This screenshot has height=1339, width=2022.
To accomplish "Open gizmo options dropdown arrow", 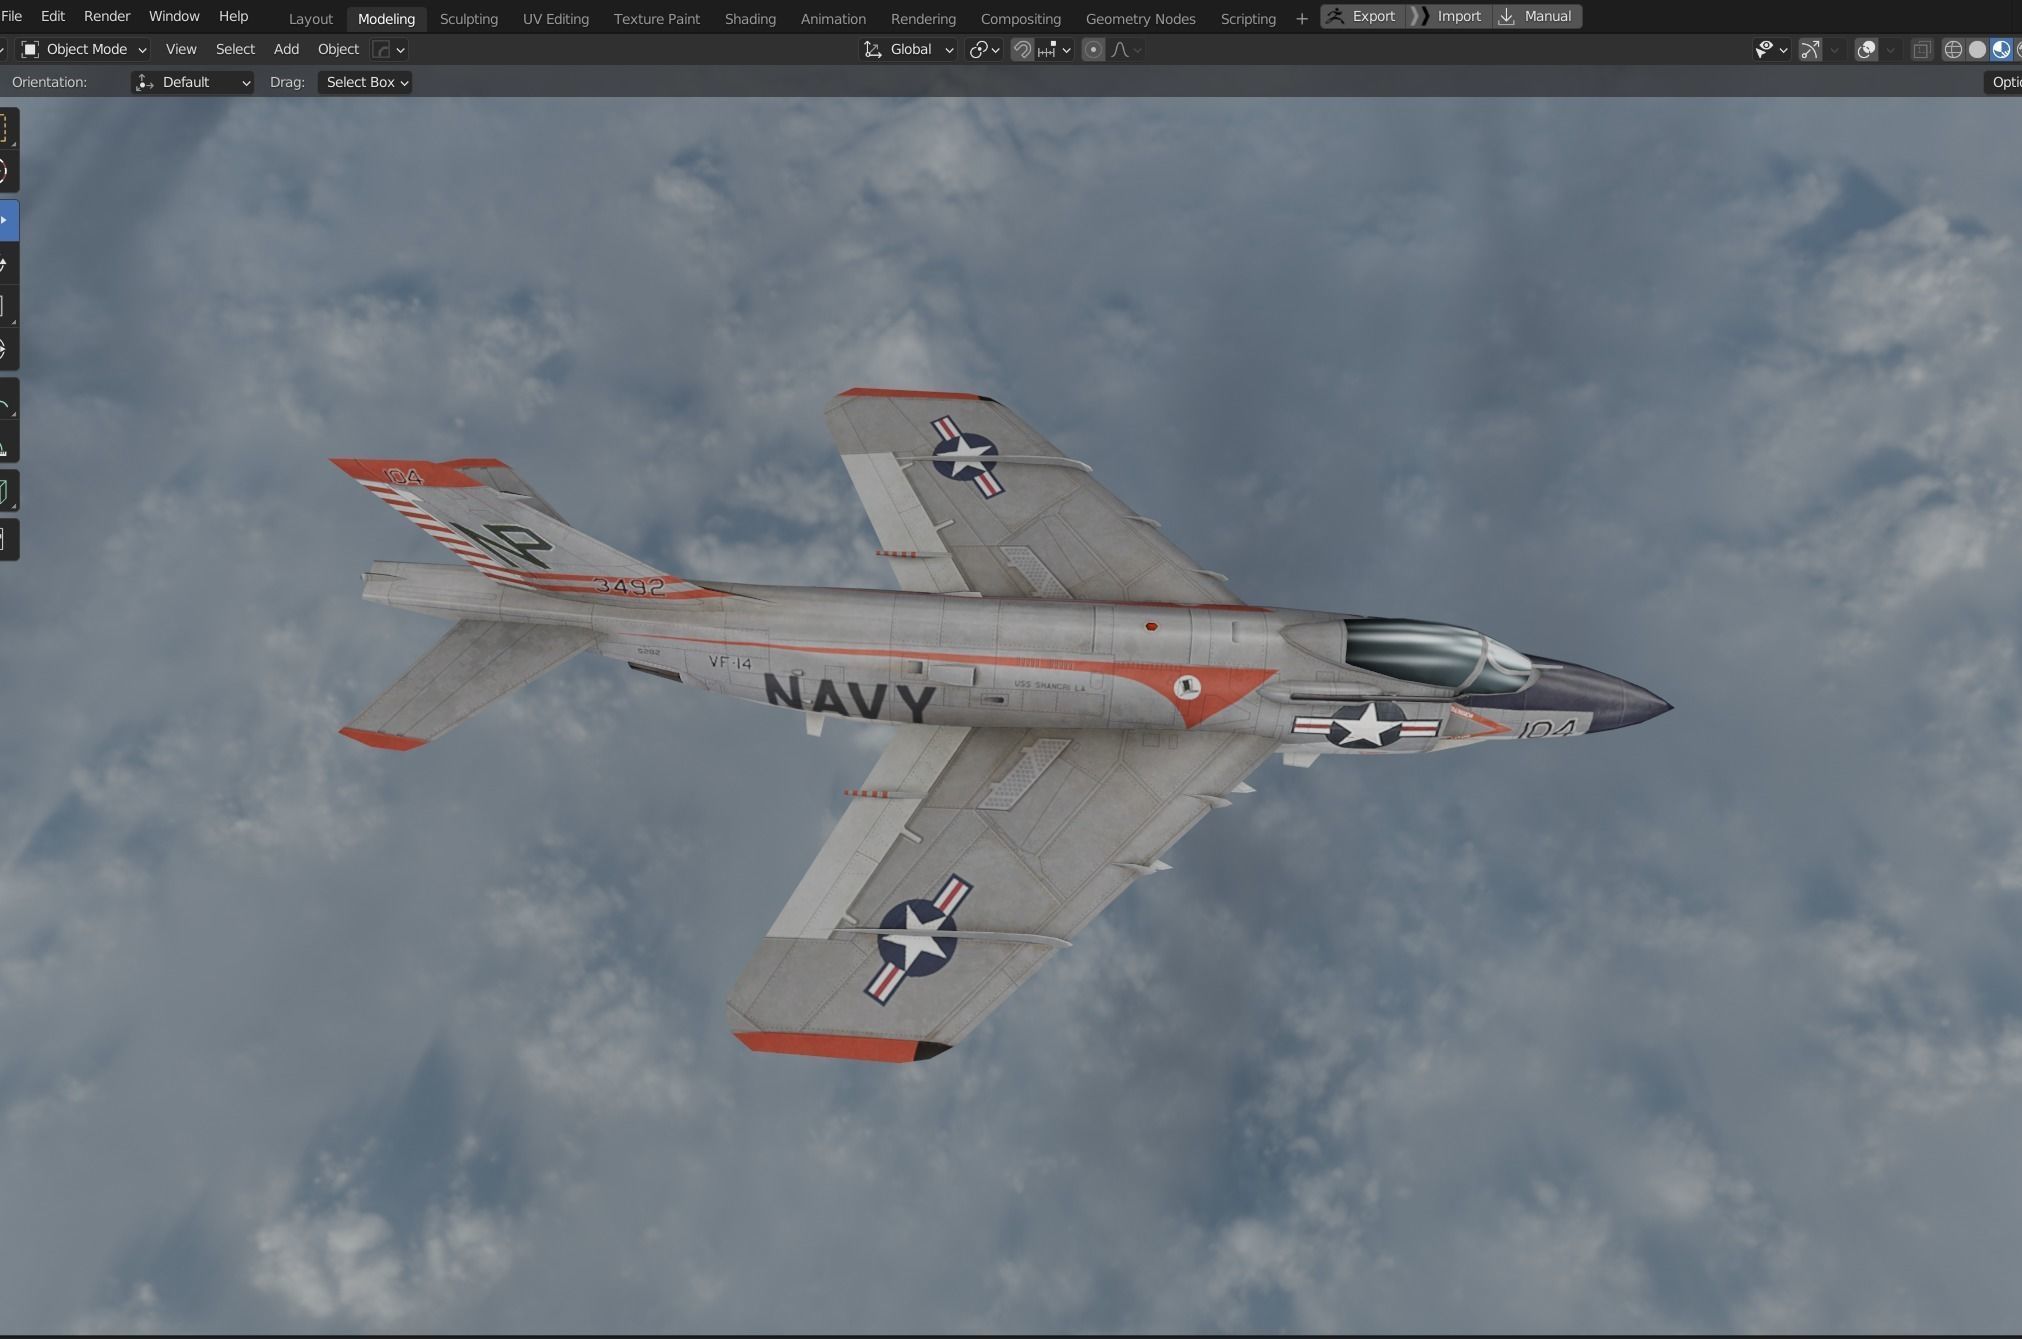I will [1834, 49].
